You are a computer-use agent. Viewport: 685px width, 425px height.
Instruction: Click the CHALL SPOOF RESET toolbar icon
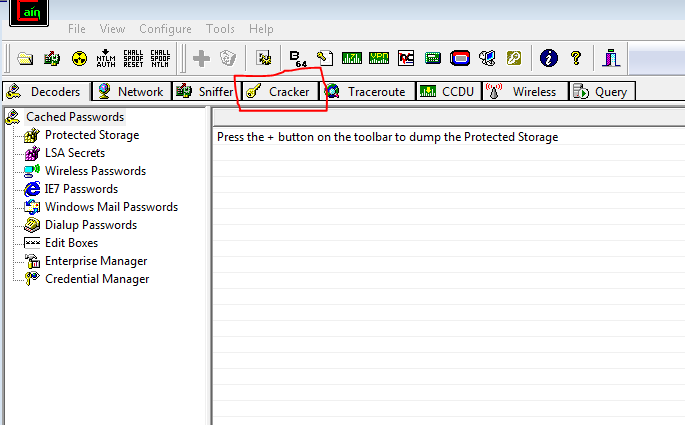(133, 58)
